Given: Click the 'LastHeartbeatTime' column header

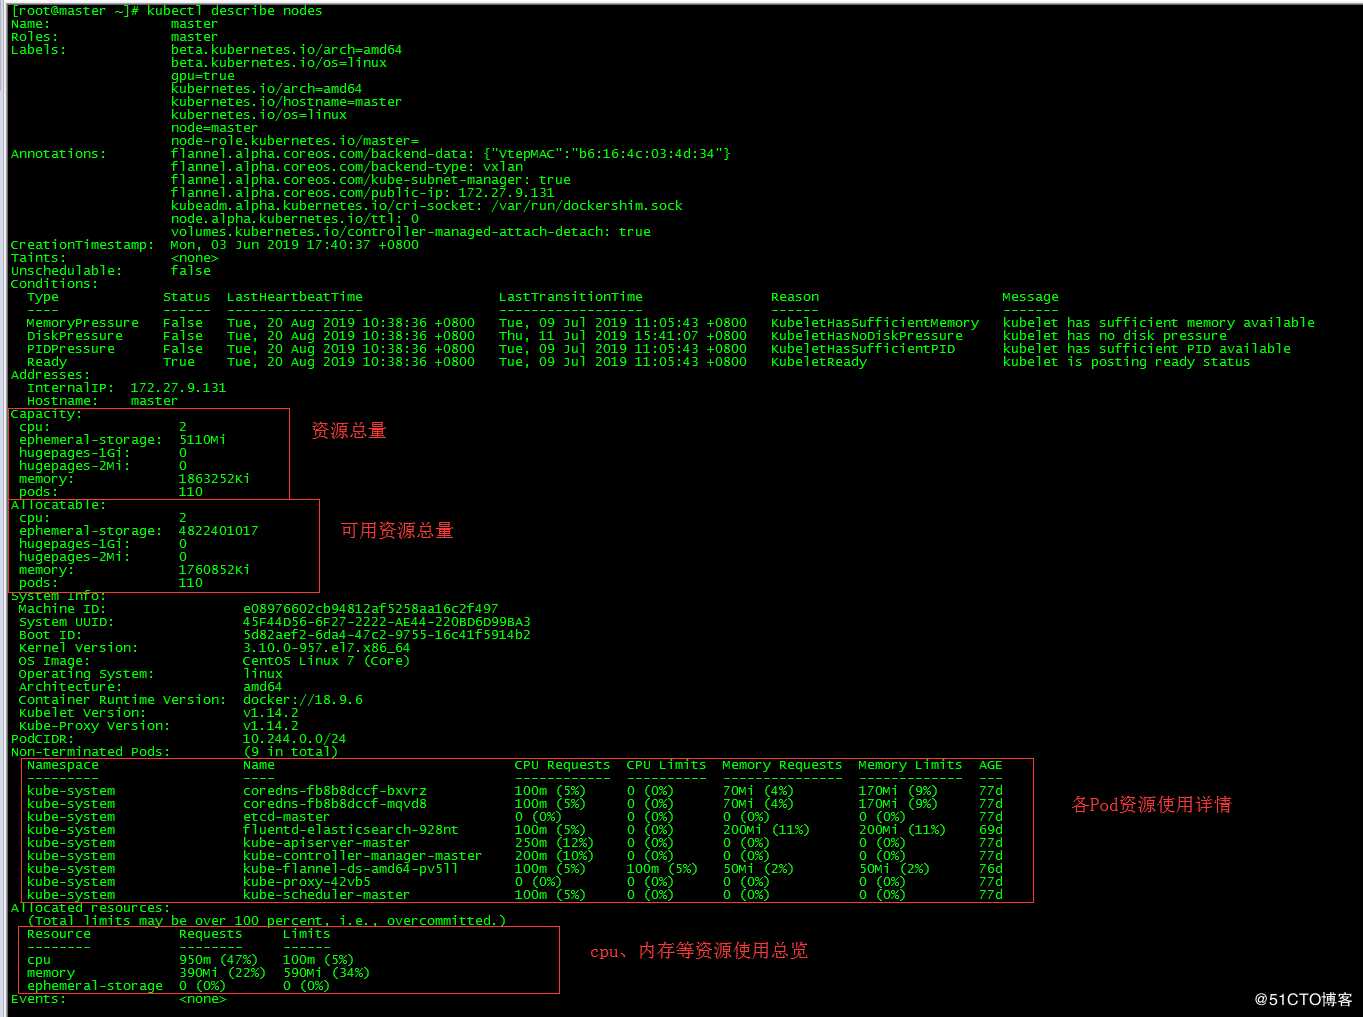Looking at the screenshot, I should point(295,297).
